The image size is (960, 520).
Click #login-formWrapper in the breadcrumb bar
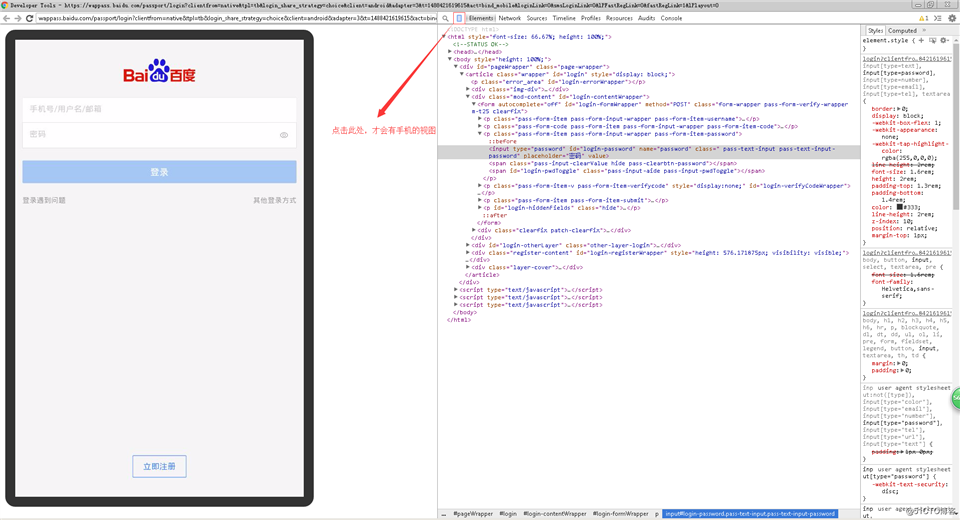click(620, 514)
